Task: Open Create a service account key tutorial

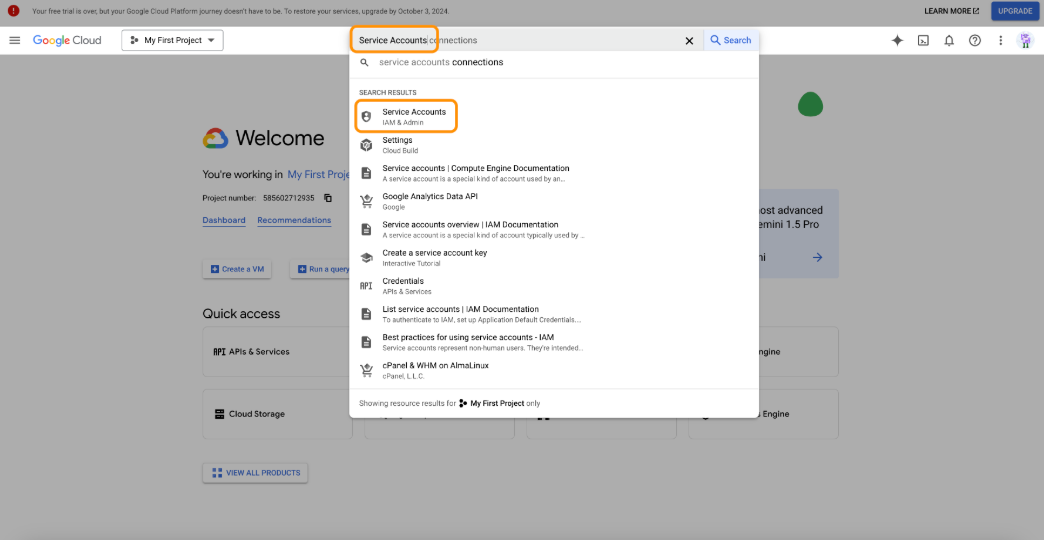Action: pyautogui.click(x=554, y=258)
